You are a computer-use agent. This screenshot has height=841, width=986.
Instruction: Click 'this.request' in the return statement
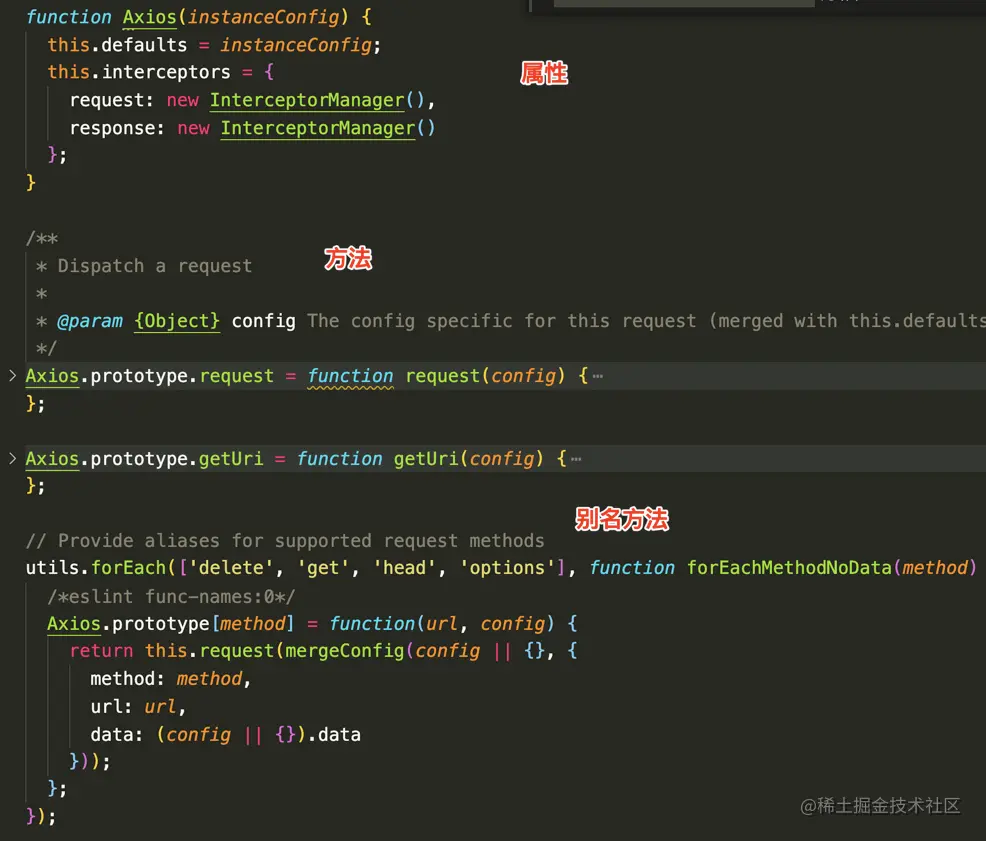point(209,651)
